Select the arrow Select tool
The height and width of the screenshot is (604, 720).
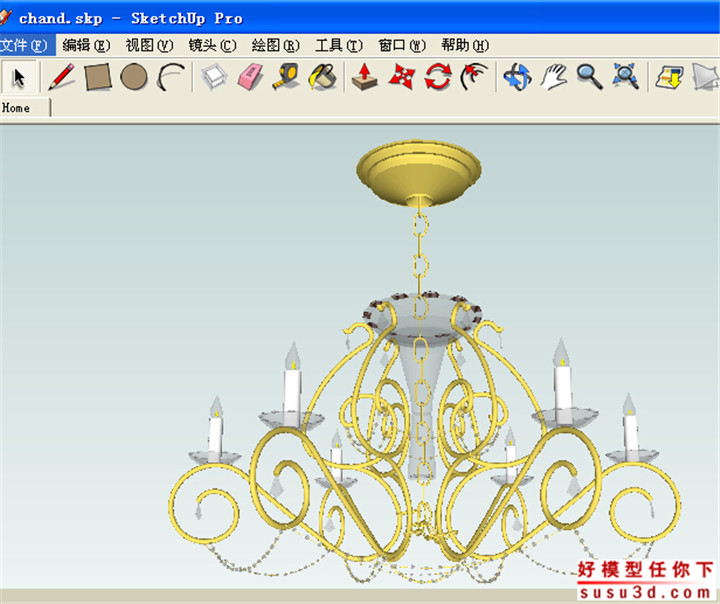tap(18, 77)
